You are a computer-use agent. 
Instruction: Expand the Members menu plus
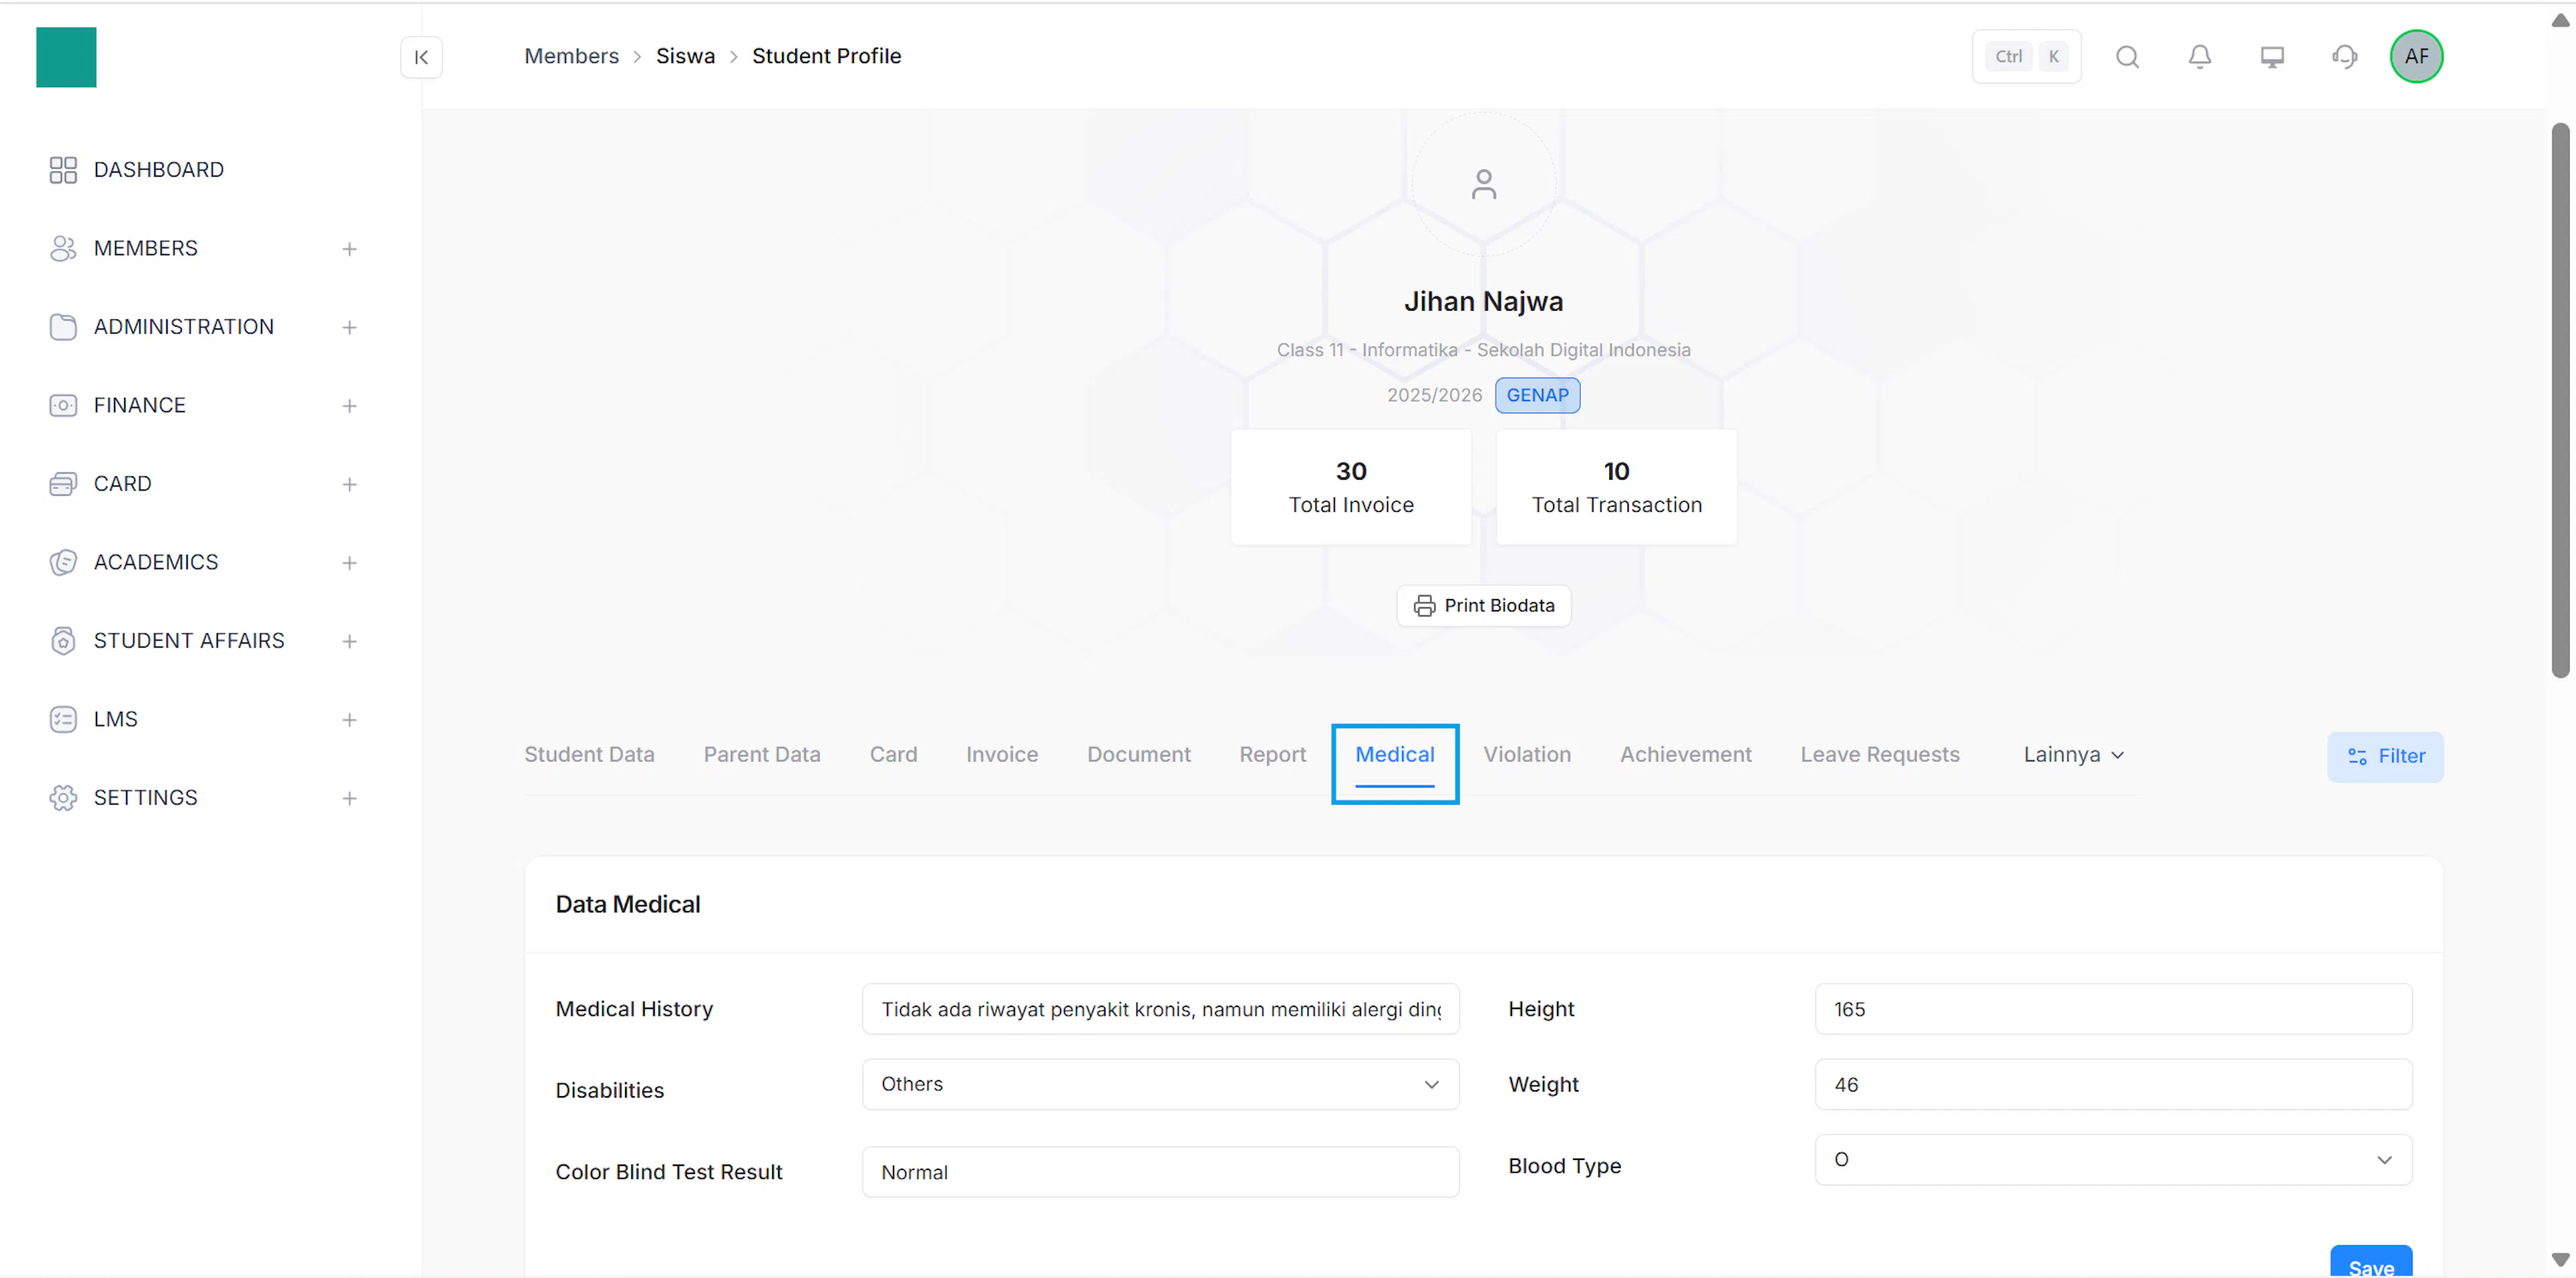[x=349, y=249]
